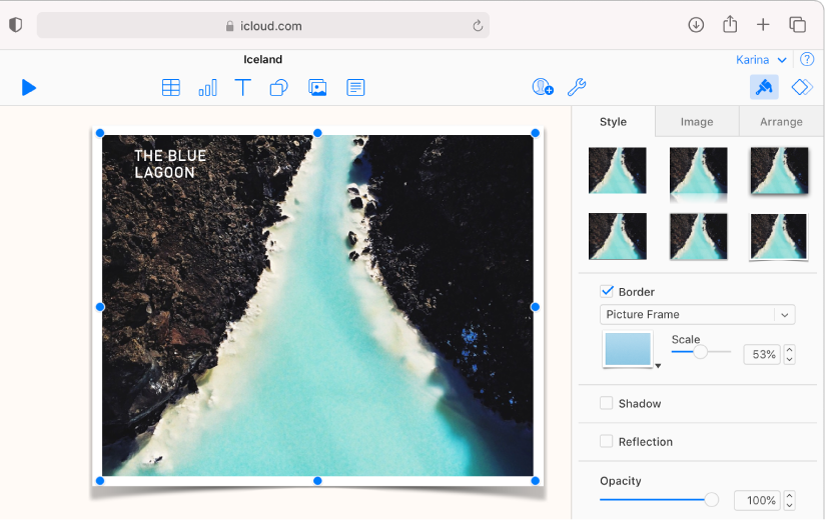Open the frame style swatch picker
This screenshot has height=522, width=826.
(629, 351)
